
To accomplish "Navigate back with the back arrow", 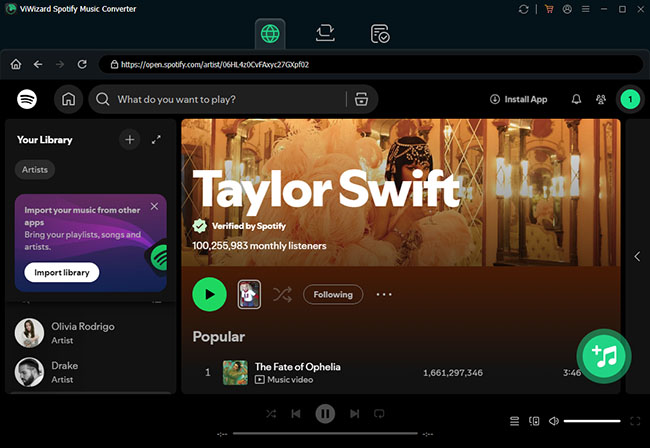I will tap(38, 64).
